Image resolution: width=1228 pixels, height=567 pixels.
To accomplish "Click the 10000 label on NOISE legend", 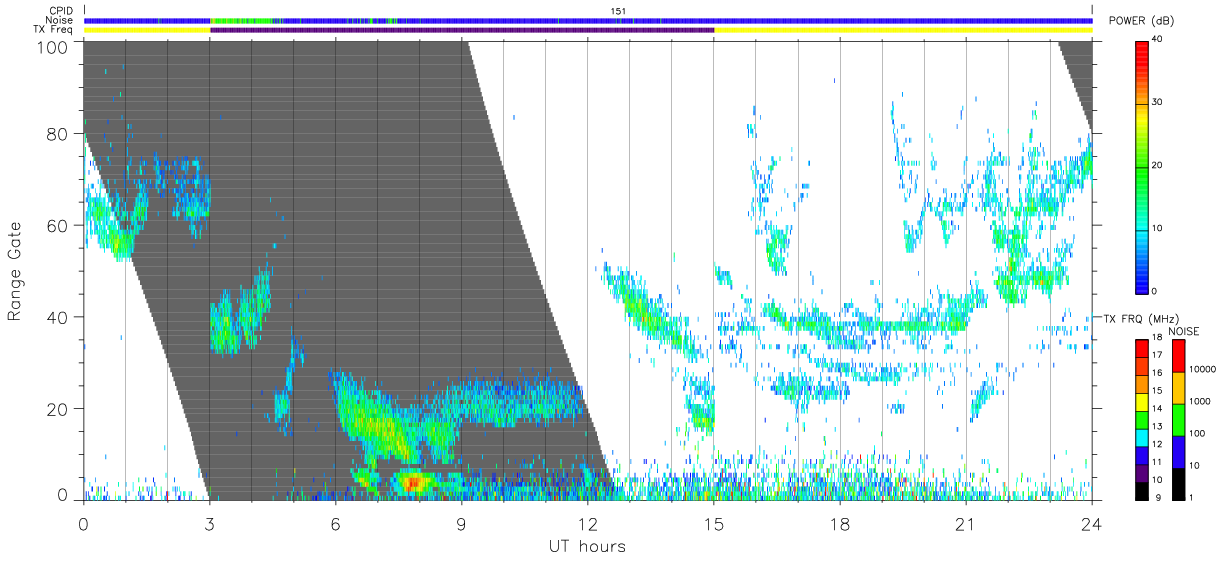I will pyautogui.click(x=1203, y=370).
